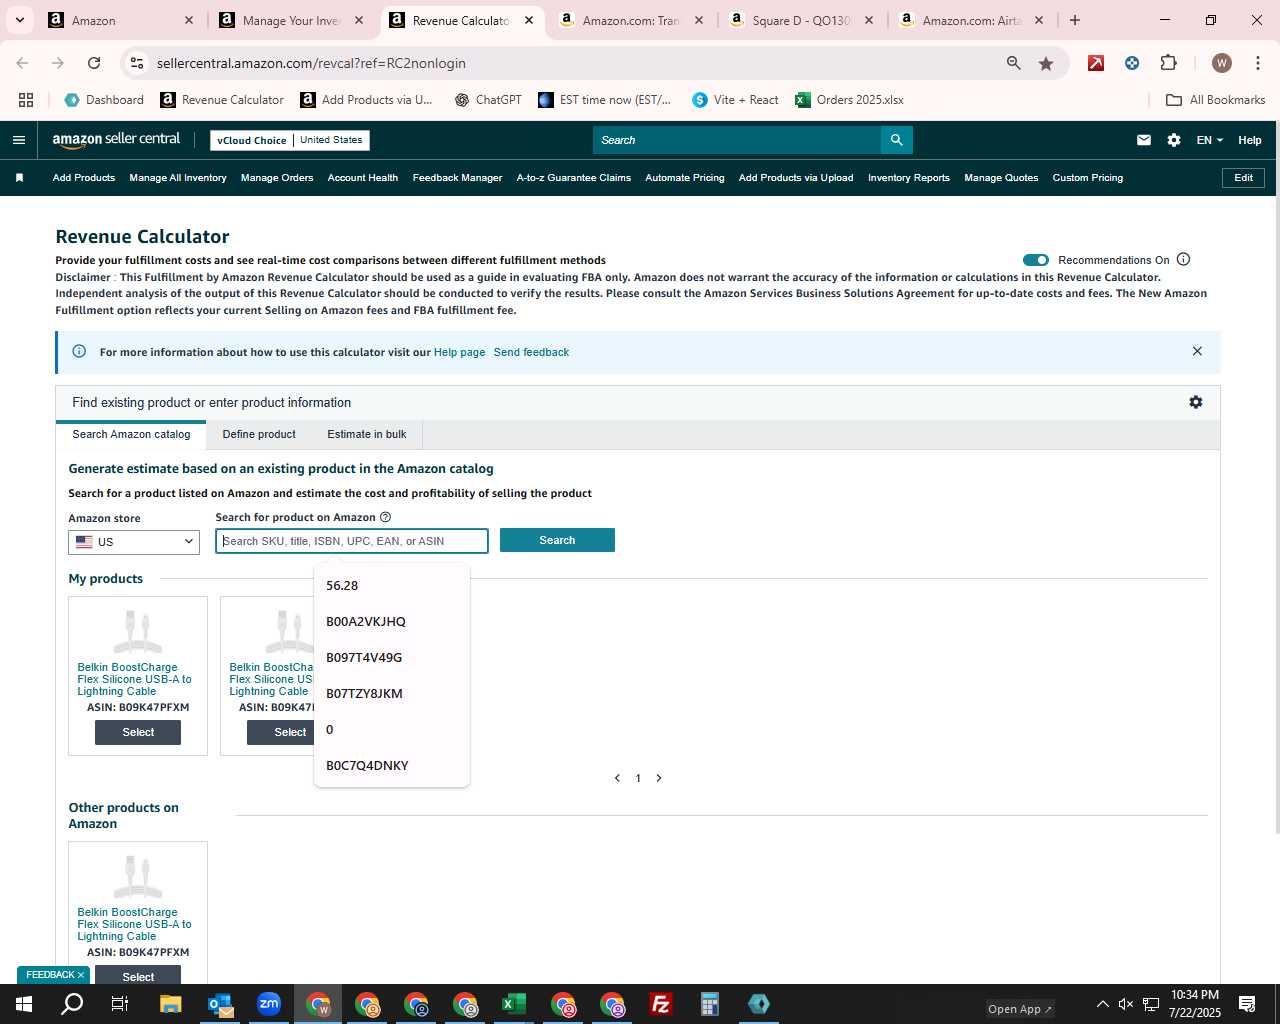Select suggestion B00A2VKJHQ

coord(391,622)
